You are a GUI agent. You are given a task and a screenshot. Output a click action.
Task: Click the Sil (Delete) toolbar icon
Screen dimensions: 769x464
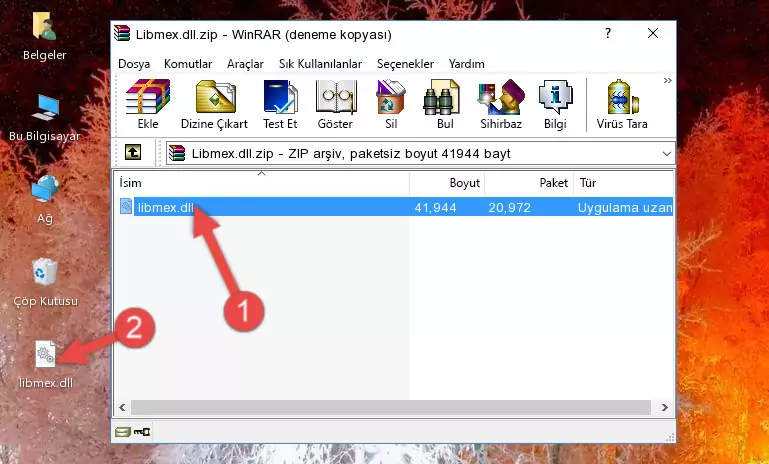point(391,104)
